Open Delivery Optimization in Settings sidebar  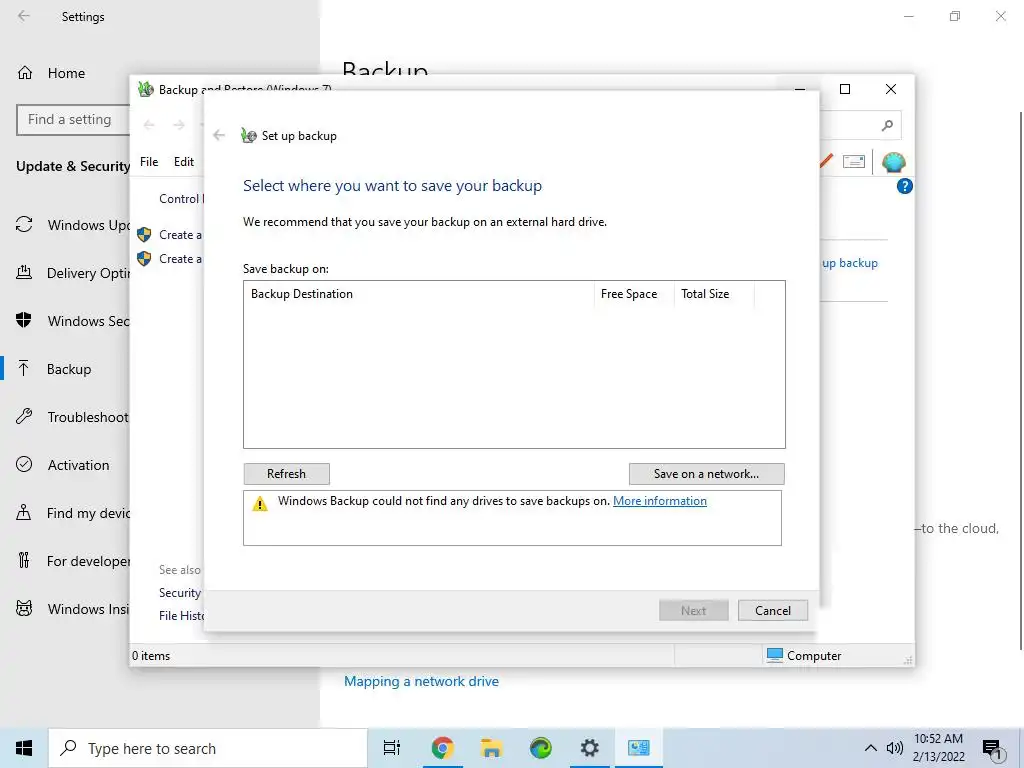pyautogui.click(x=72, y=273)
